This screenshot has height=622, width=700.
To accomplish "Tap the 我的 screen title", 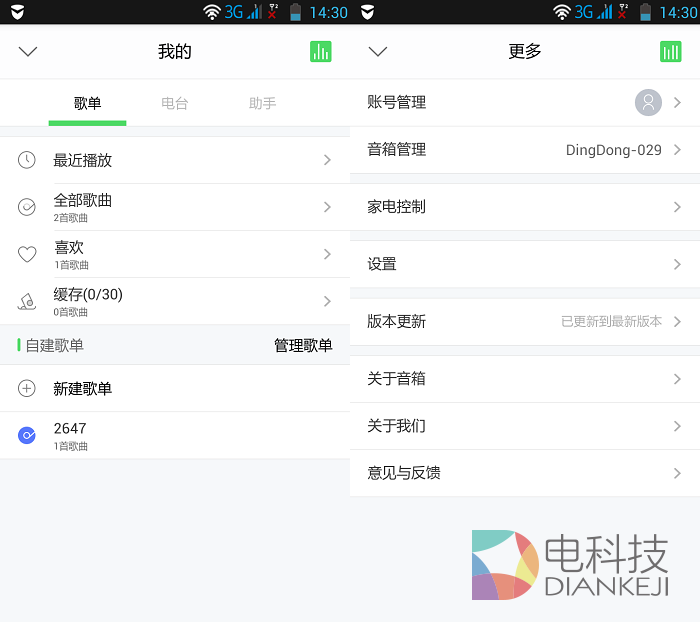I will [x=175, y=51].
